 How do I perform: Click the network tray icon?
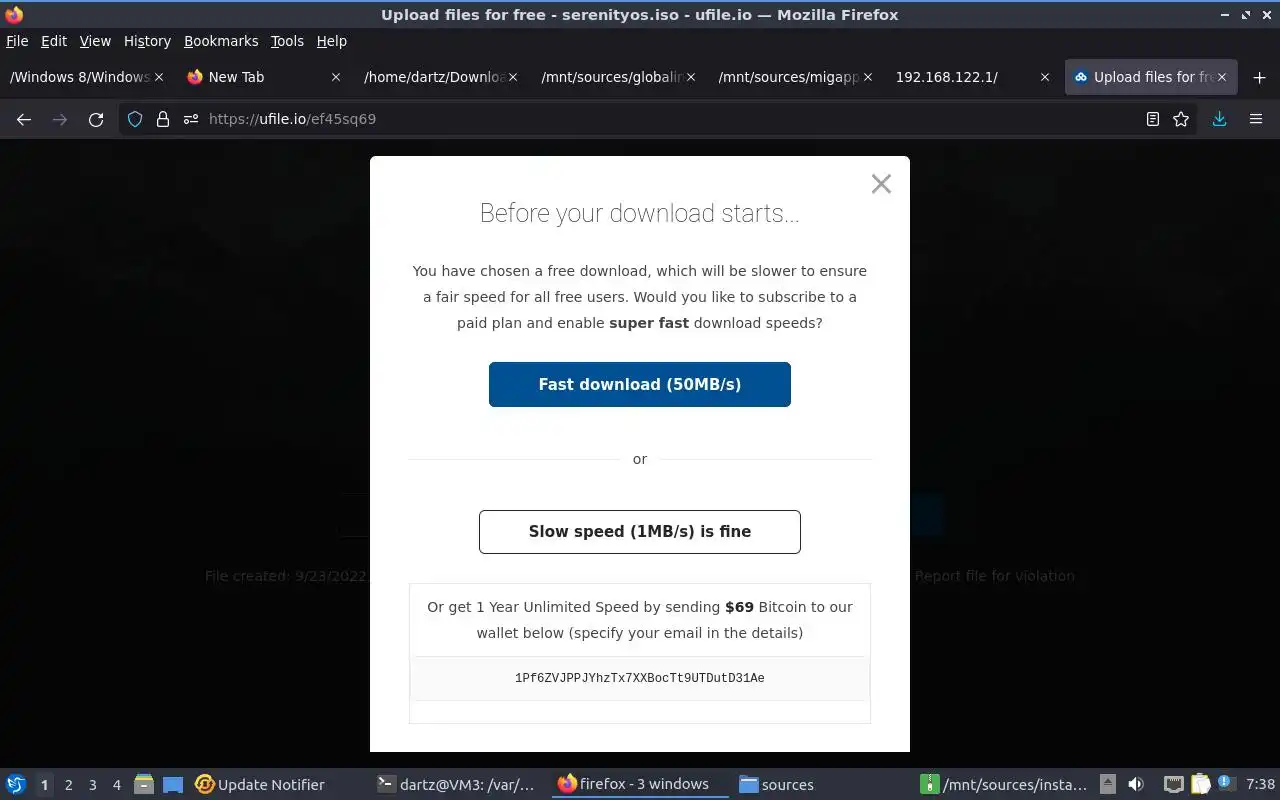point(1174,785)
